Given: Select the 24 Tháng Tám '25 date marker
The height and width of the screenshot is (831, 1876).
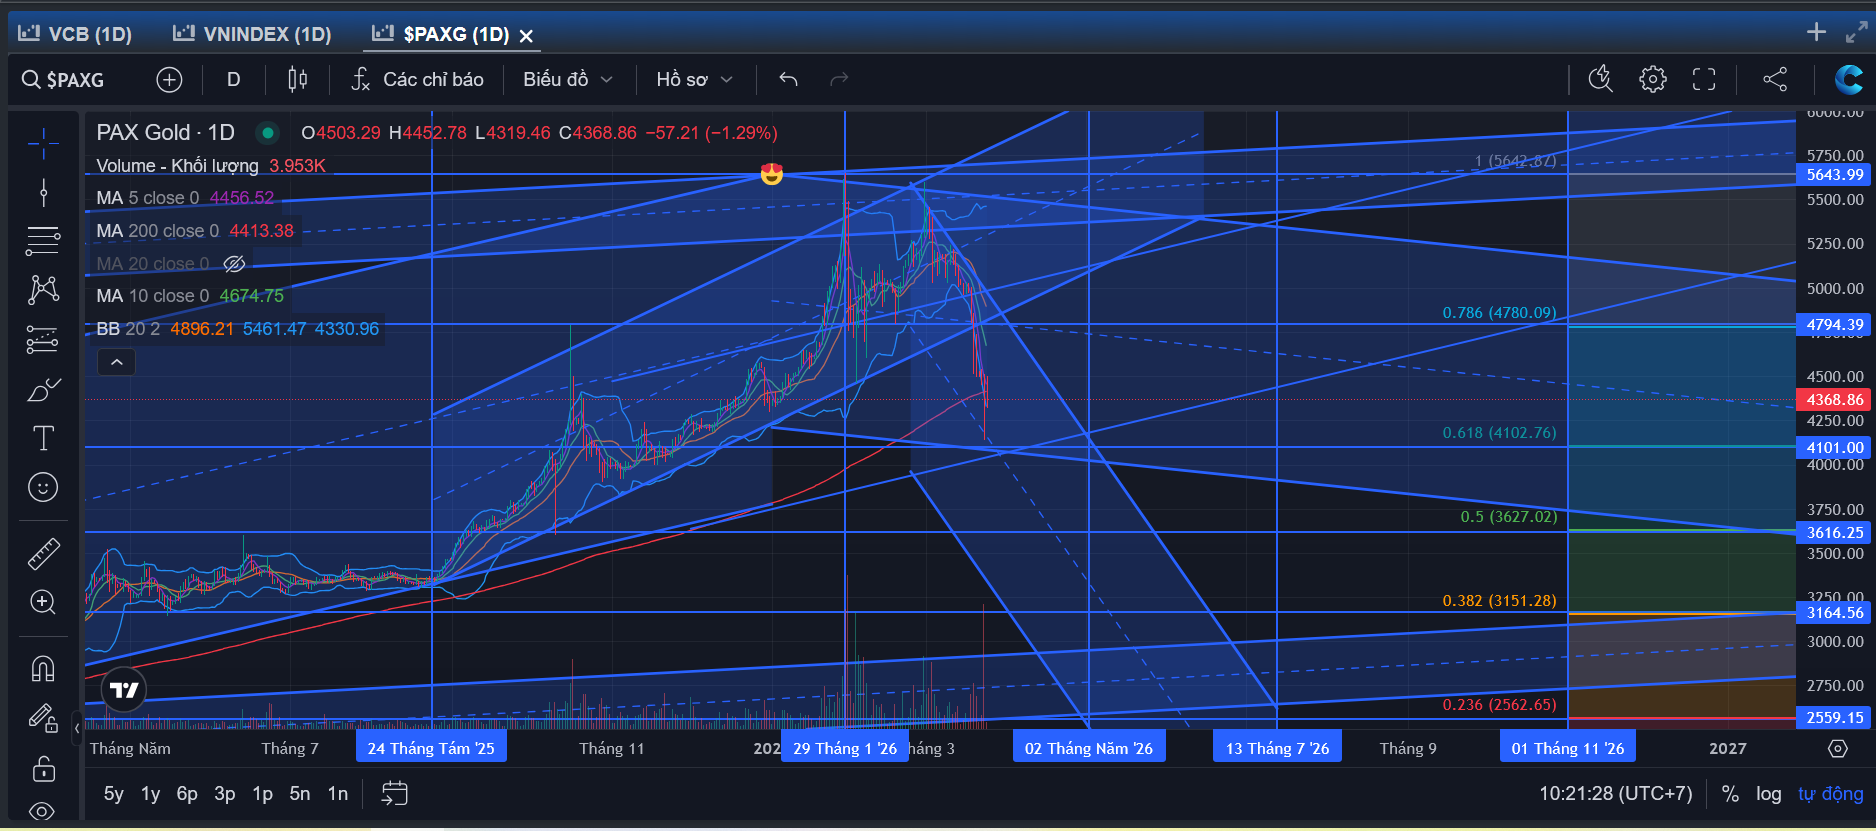Looking at the screenshot, I should (431, 749).
